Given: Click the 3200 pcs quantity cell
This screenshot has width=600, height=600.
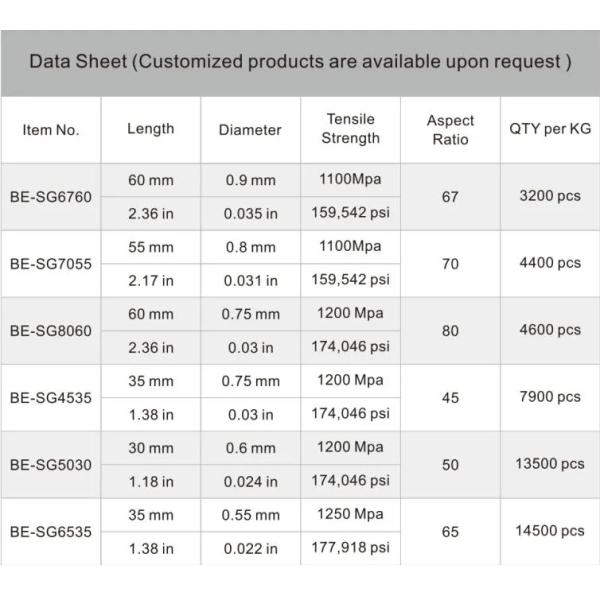Looking at the screenshot, I should (x=550, y=197).
